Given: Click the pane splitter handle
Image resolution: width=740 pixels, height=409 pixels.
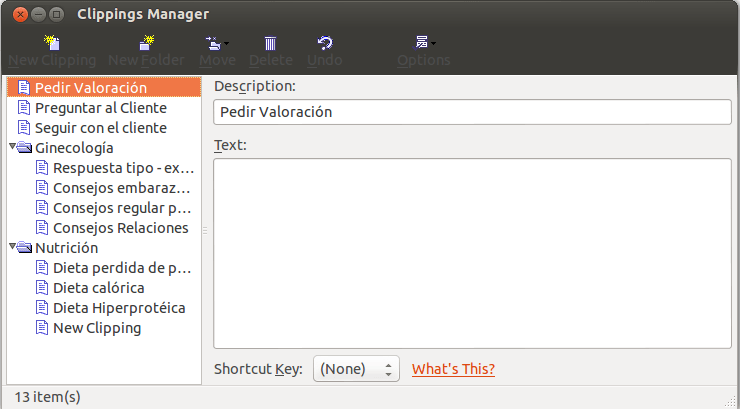Looking at the screenshot, I should (206, 230).
